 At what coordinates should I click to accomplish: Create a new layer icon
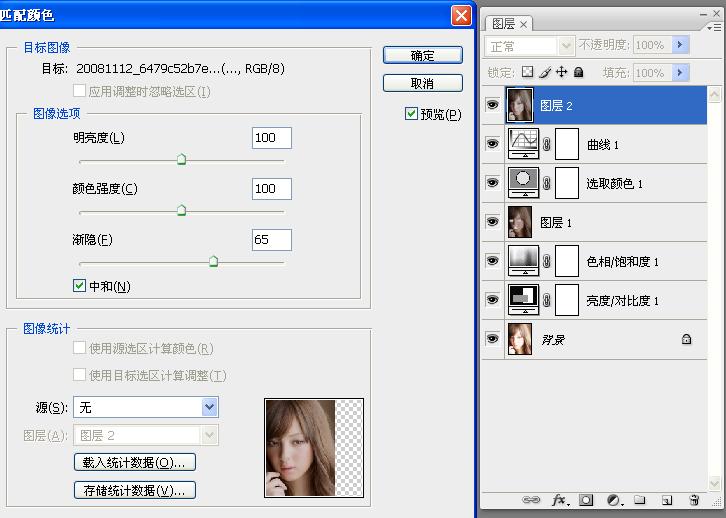667,500
